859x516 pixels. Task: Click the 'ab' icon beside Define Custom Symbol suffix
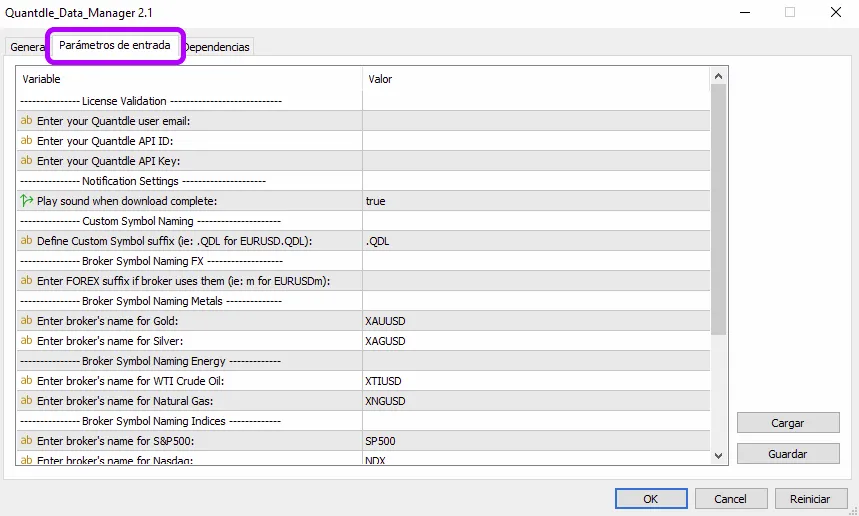pyautogui.click(x=26, y=240)
